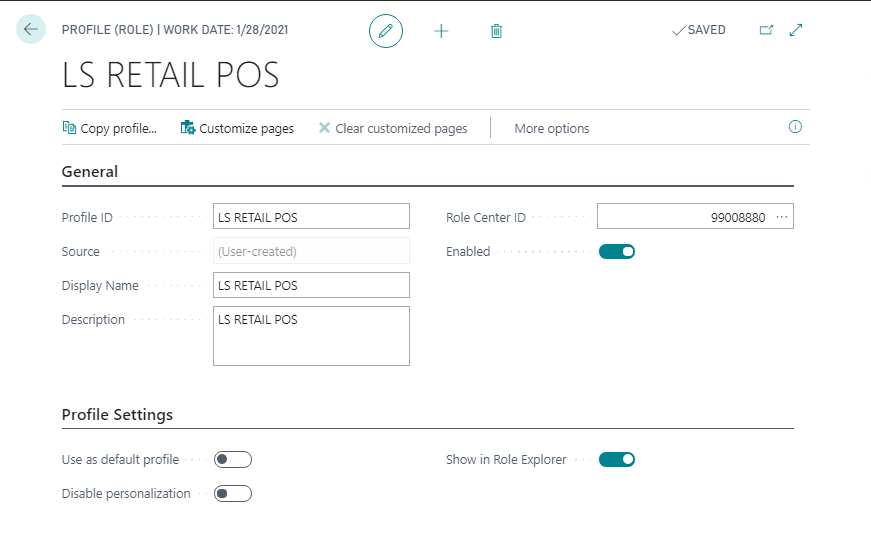Open Role Center ID lookup ellipsis

pos(782,216)
